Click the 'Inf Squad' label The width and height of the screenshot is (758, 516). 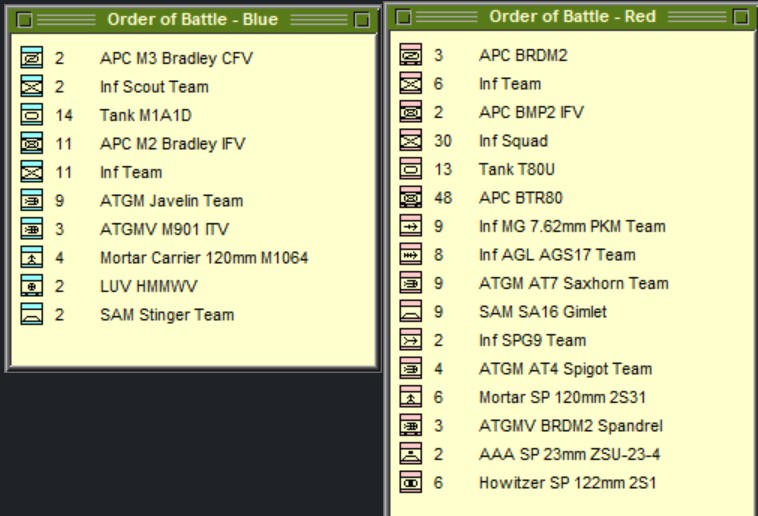[x=513, y=141]
